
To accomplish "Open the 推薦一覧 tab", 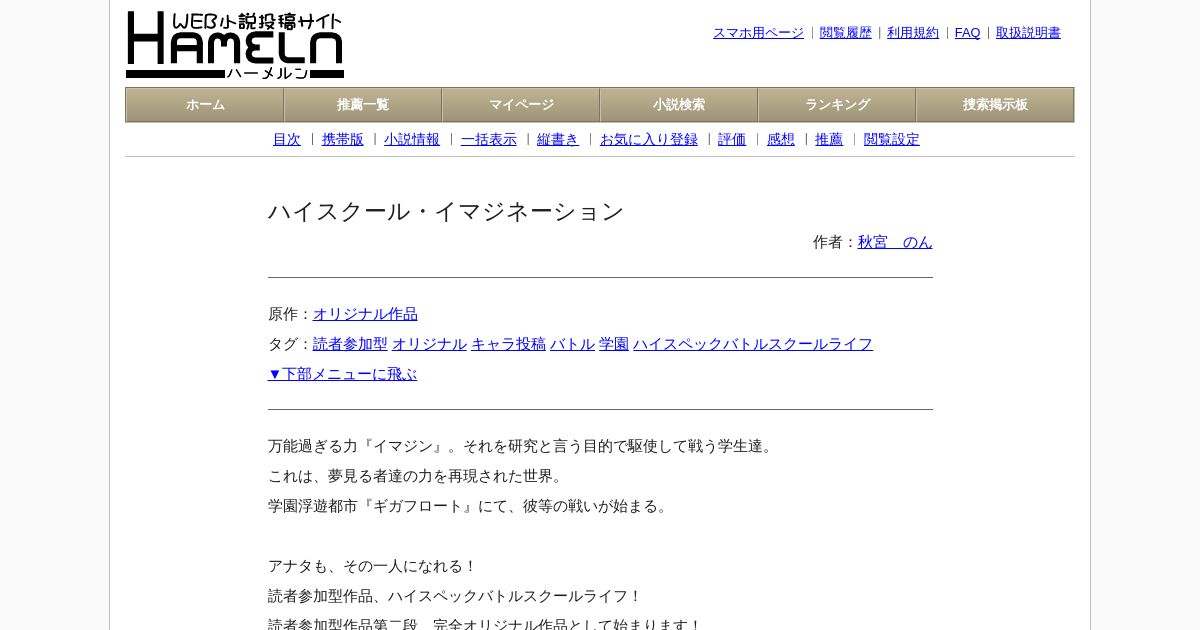I will (363, 105).
